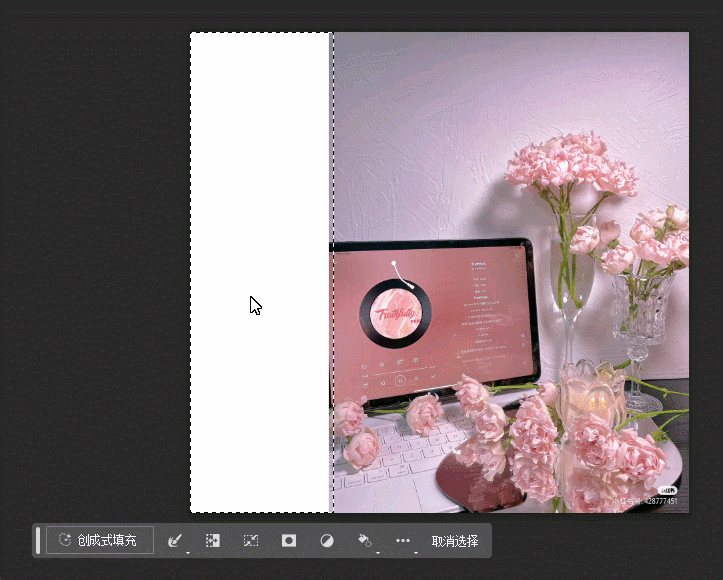Click 取消选择 to deselect
Image resolution: width=723 pixels, height=580 pixels.
coord(455,540)
